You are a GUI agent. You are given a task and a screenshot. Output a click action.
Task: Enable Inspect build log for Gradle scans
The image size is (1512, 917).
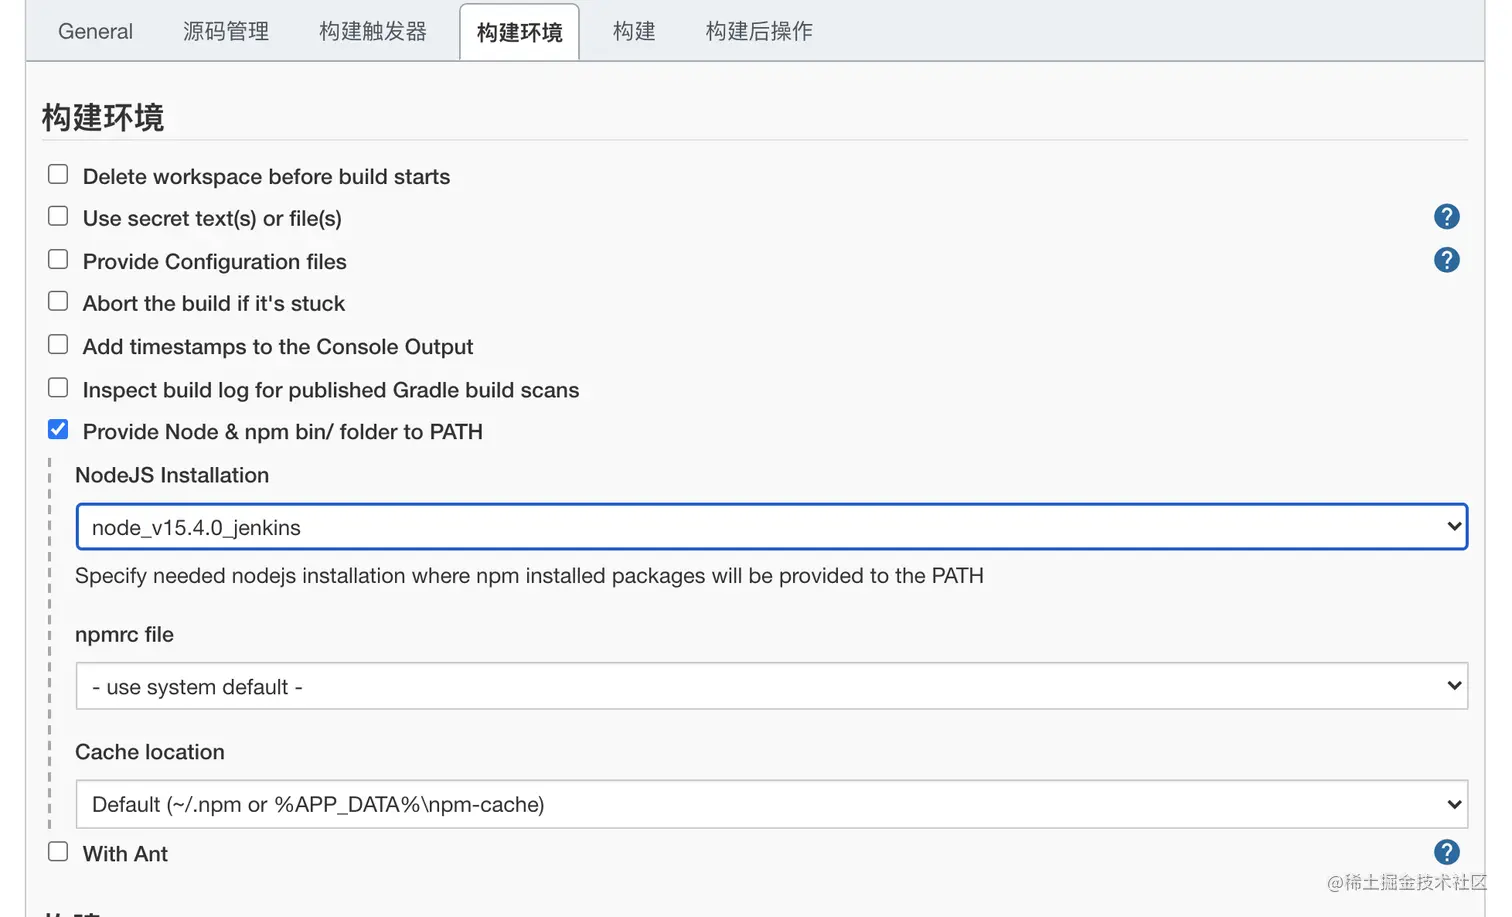pyautogui.click(x=58, y=388)
